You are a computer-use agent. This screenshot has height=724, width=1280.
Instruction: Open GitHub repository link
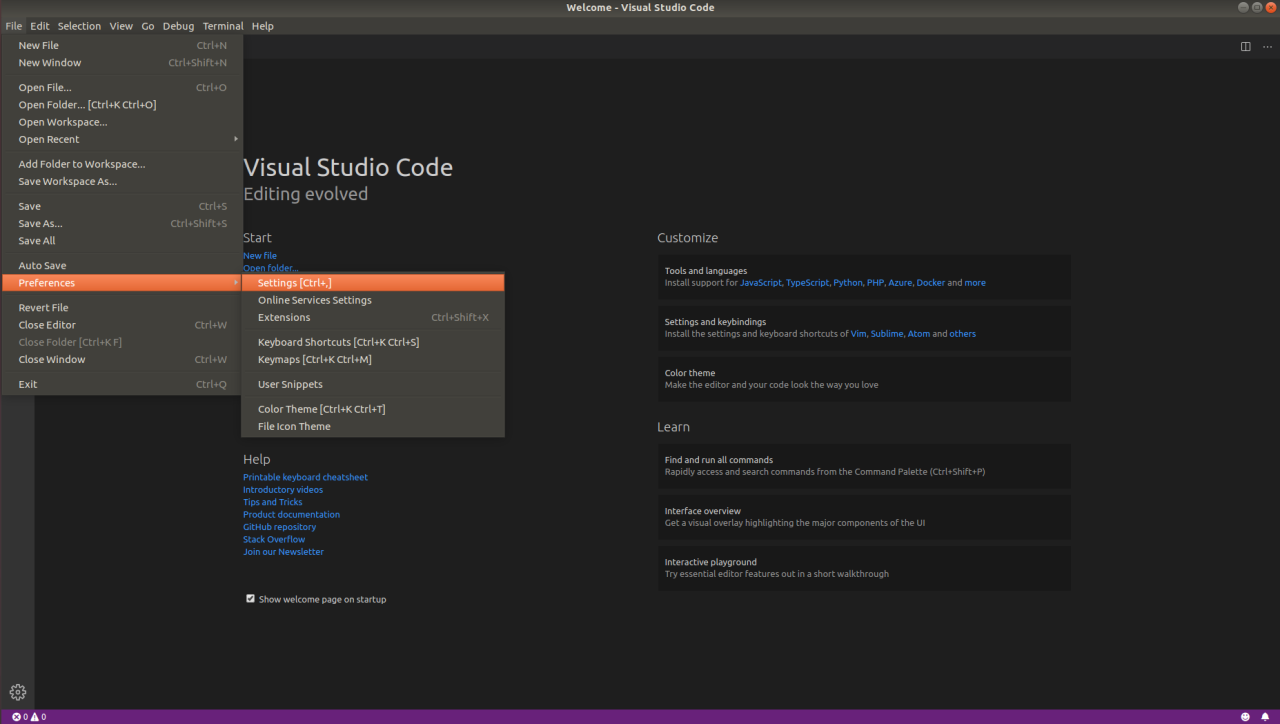[x=279, y=527]
